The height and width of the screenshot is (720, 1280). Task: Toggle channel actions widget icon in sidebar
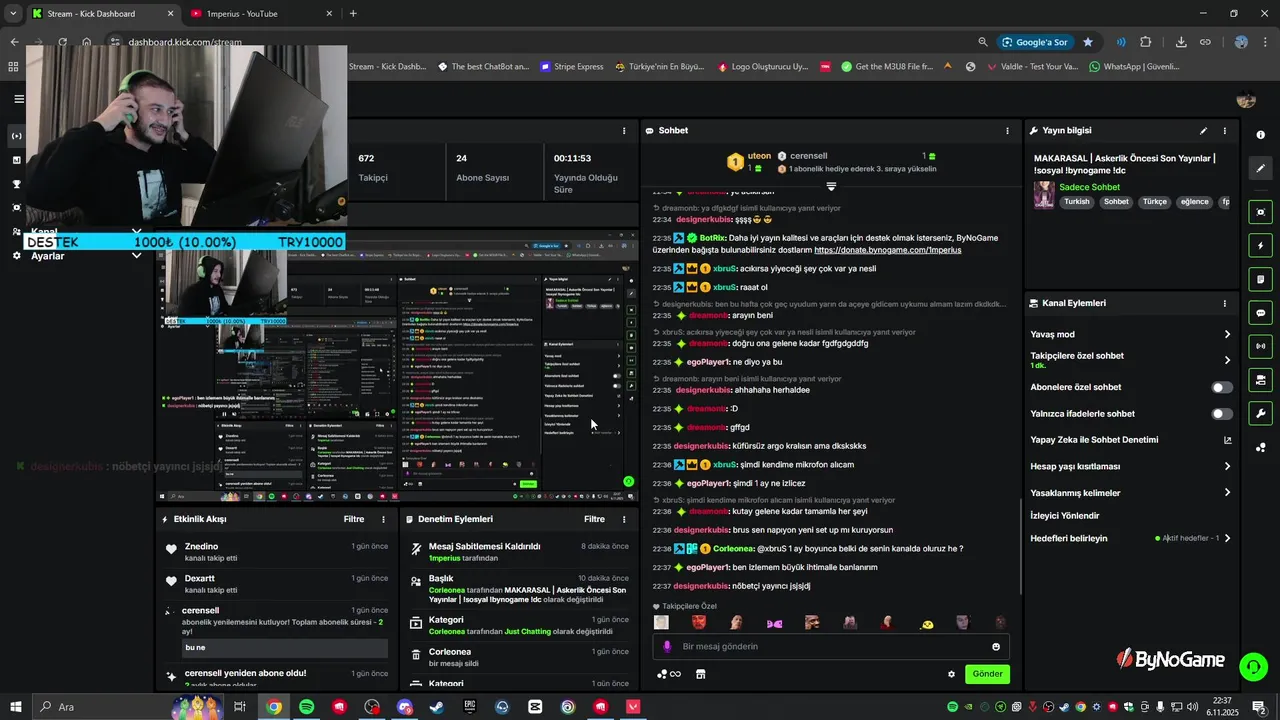coord(1261,380)
